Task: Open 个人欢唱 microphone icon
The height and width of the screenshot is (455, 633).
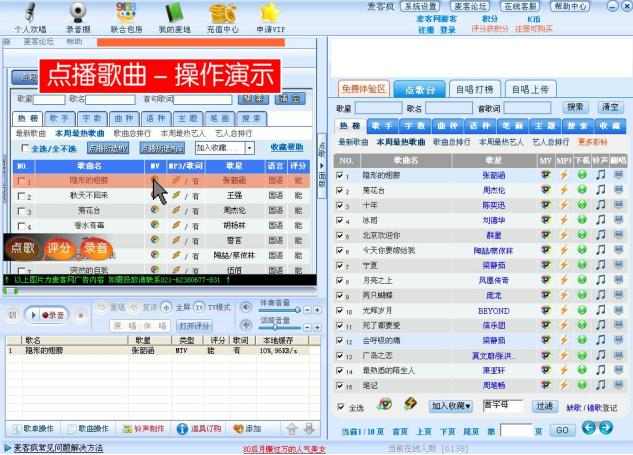Action: 30,13
